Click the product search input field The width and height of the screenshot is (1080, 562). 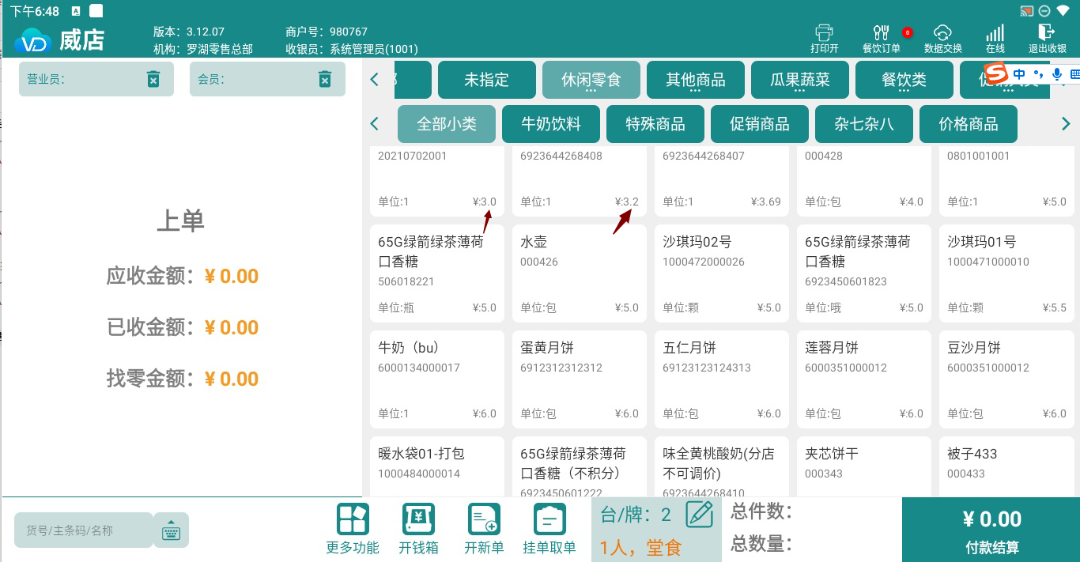(x=83, y=530)
